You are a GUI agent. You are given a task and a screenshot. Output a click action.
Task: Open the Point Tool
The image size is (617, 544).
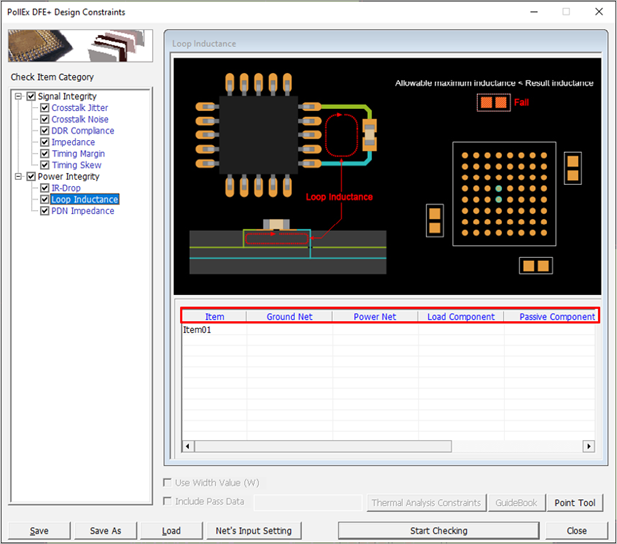[x=576, y=503]
